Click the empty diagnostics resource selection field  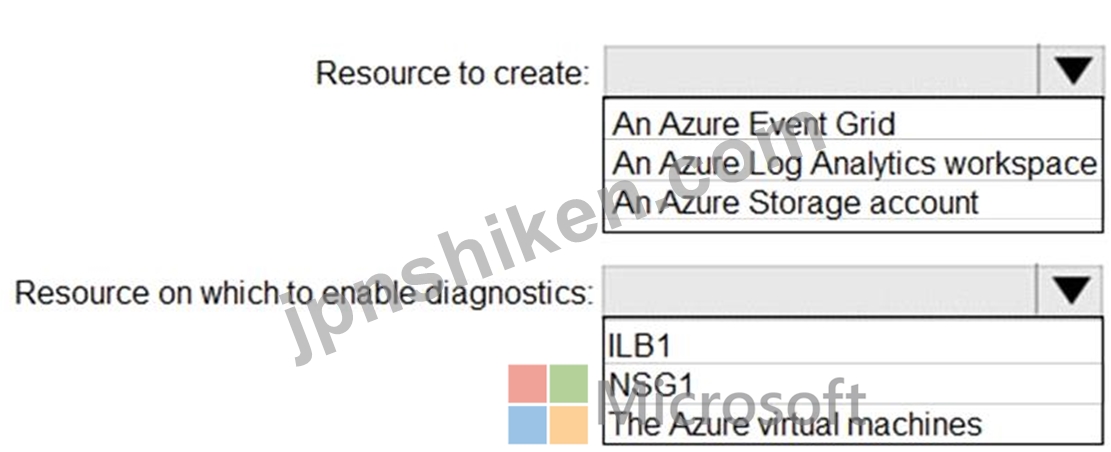(820, 290)
